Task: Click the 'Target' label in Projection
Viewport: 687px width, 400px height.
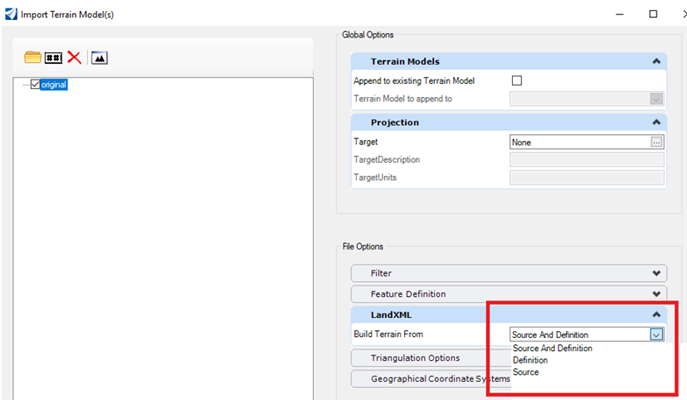Action: click(x=365, y=142)
